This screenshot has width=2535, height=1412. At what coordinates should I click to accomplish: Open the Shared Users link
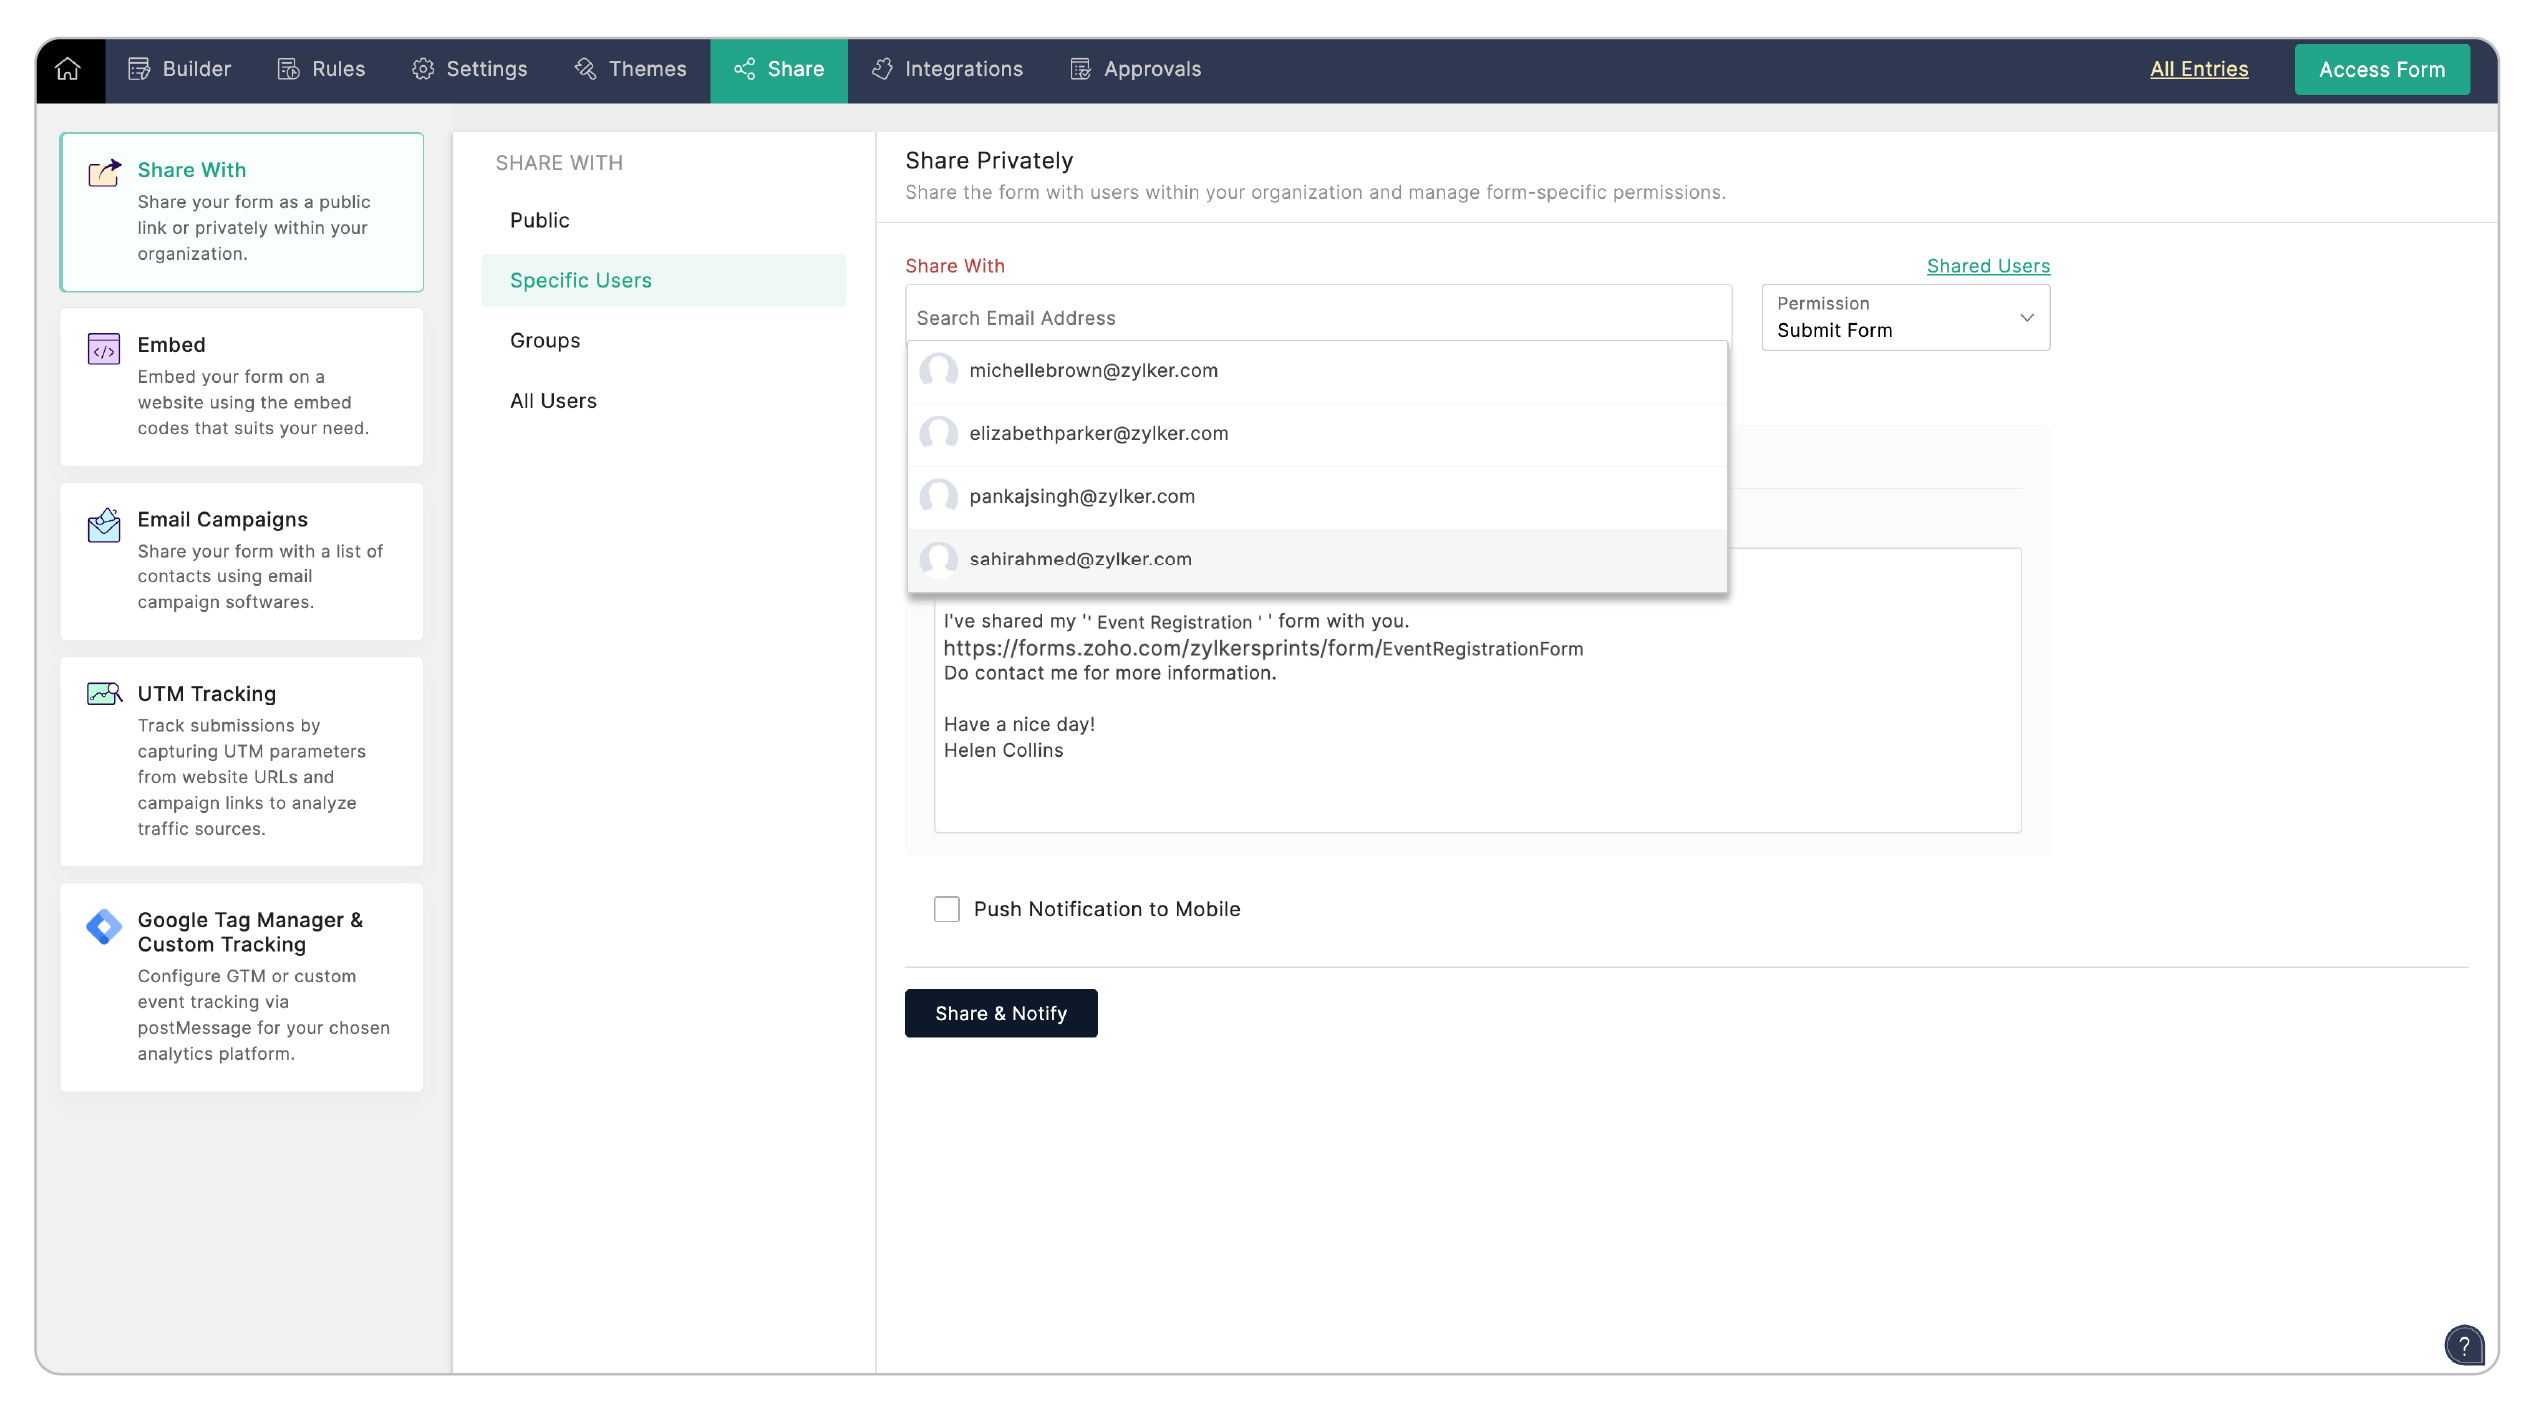pyautogui.click(x=1987, y=266)
